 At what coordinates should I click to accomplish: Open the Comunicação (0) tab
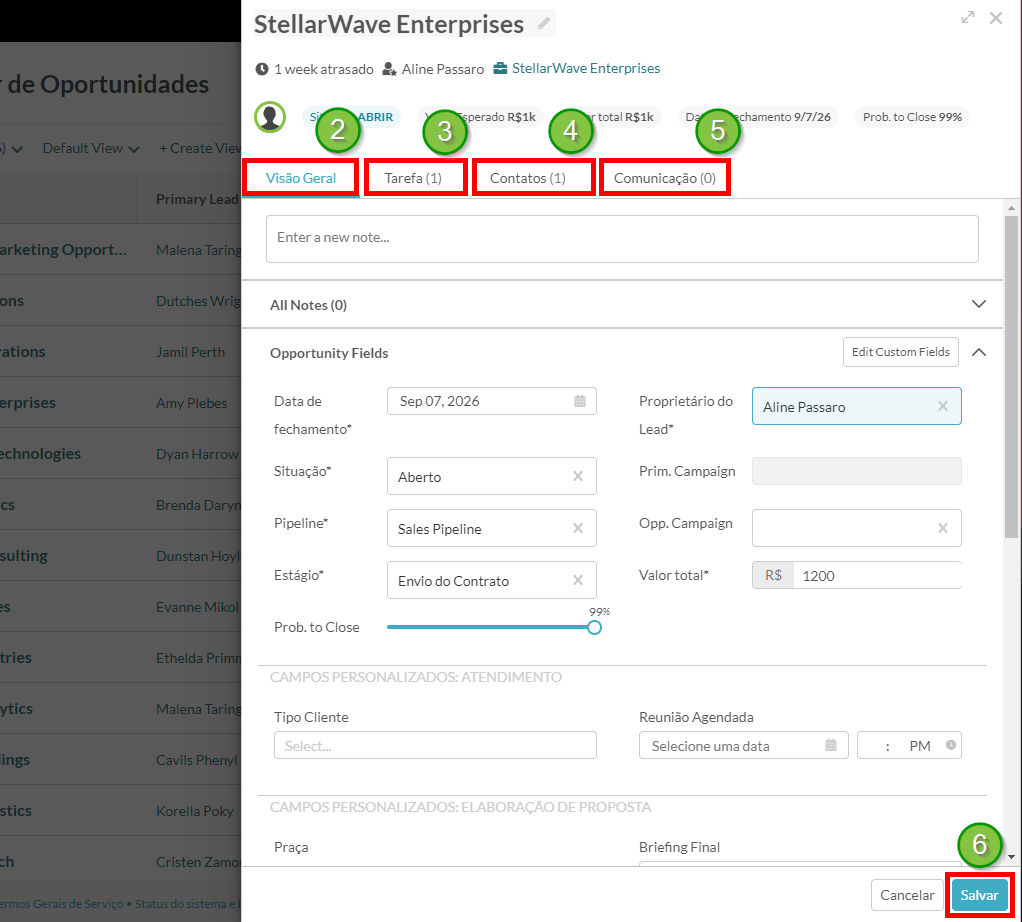(665, 178)
